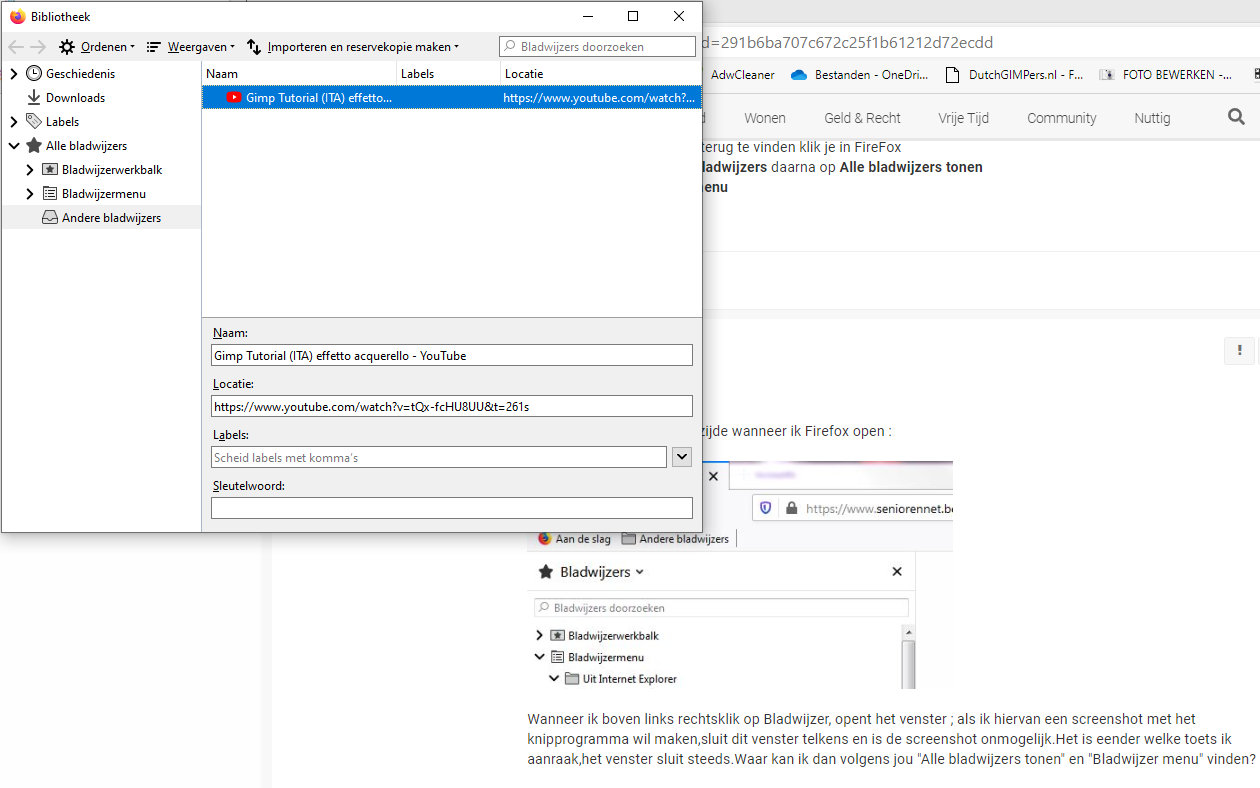Screen dimensions: 1260x788
Task: Click the website search magnifier icon
Action: coord(1236,118)
